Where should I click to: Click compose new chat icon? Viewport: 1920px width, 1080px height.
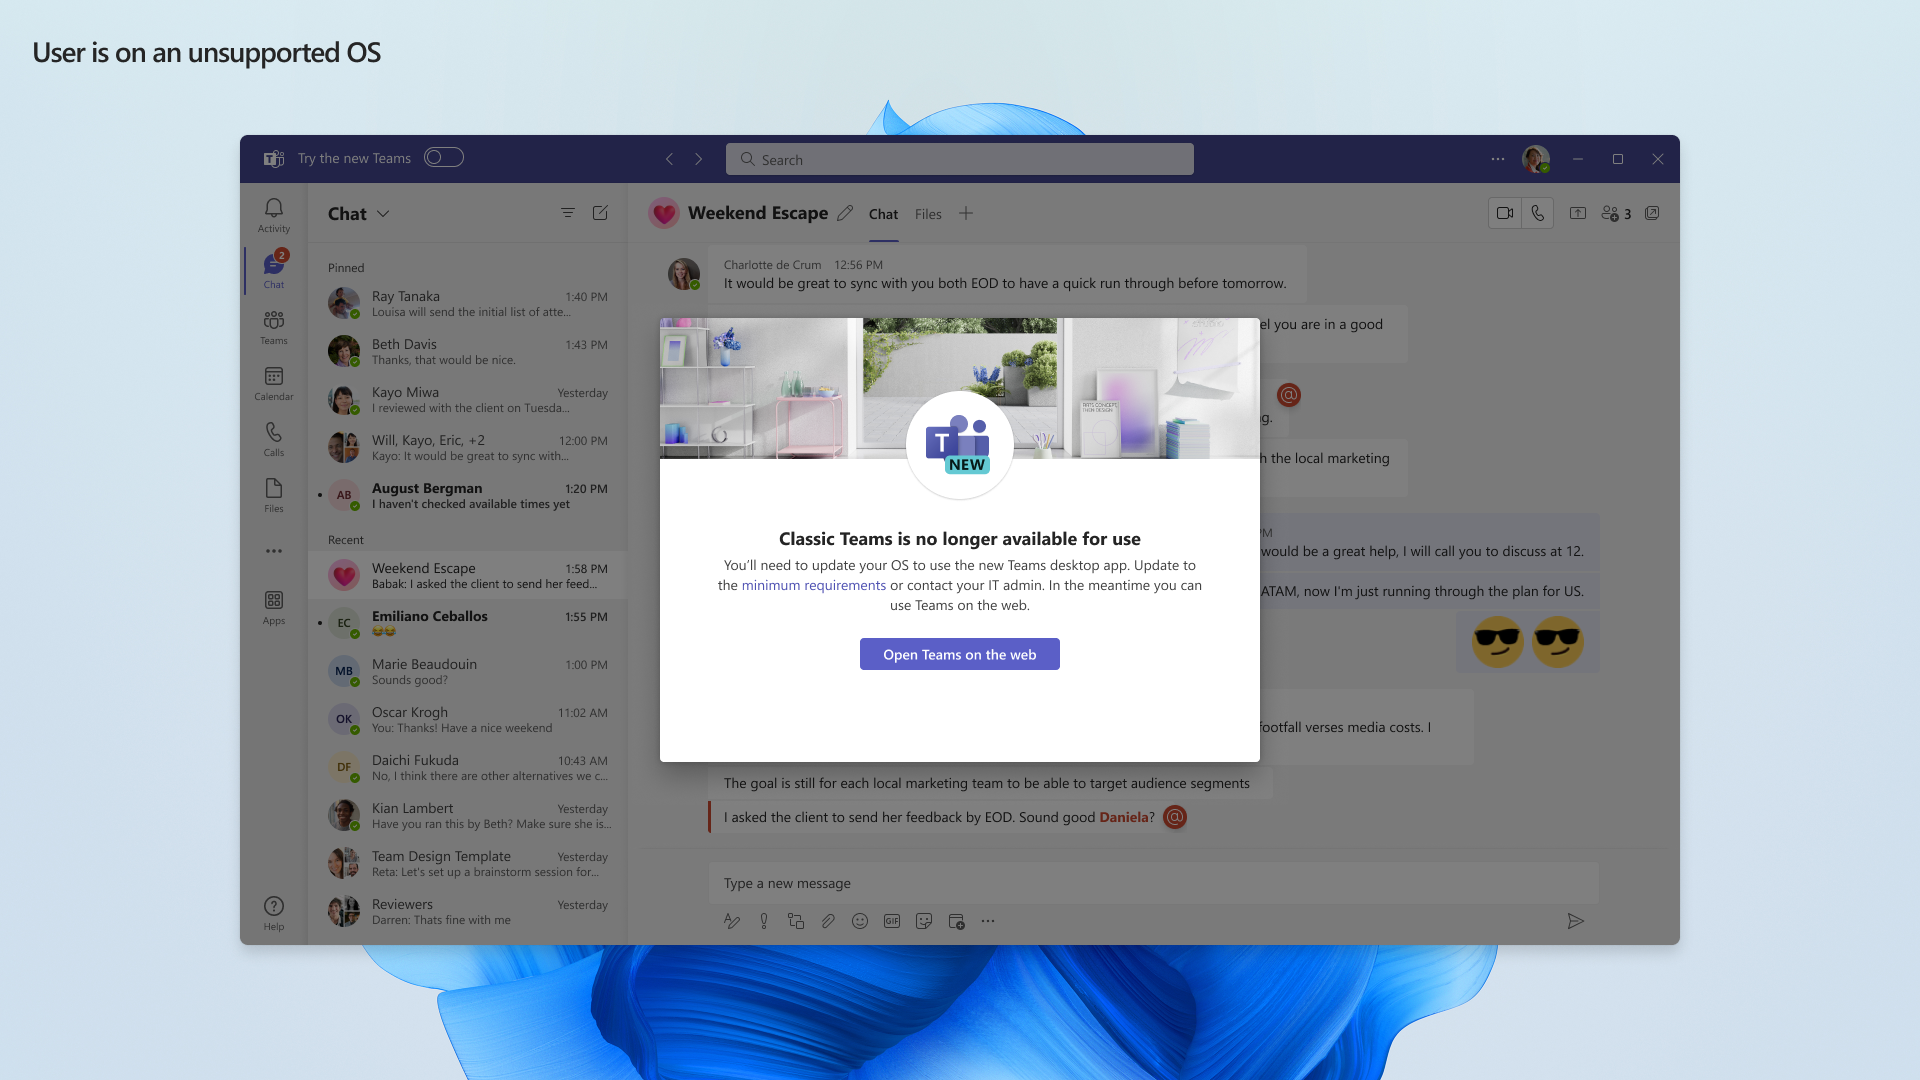[x=600, y=211]
